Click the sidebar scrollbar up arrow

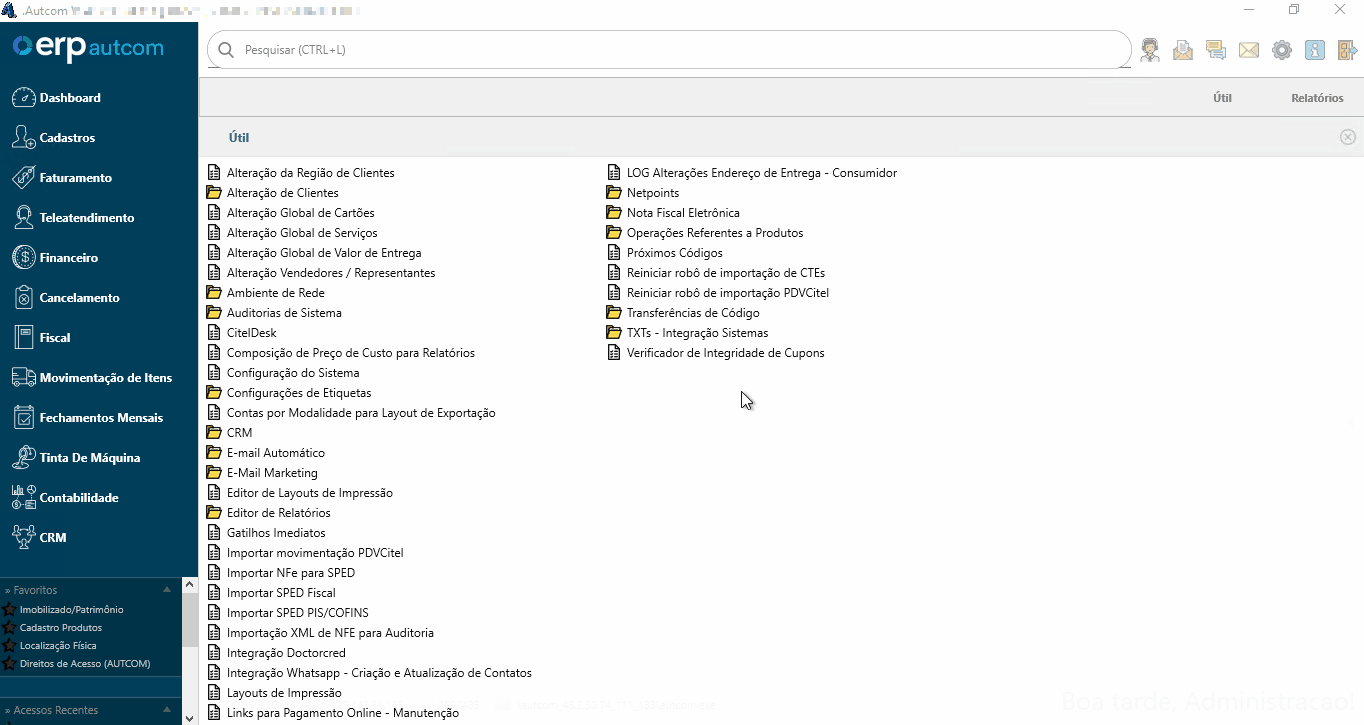[x=190, y=585]
